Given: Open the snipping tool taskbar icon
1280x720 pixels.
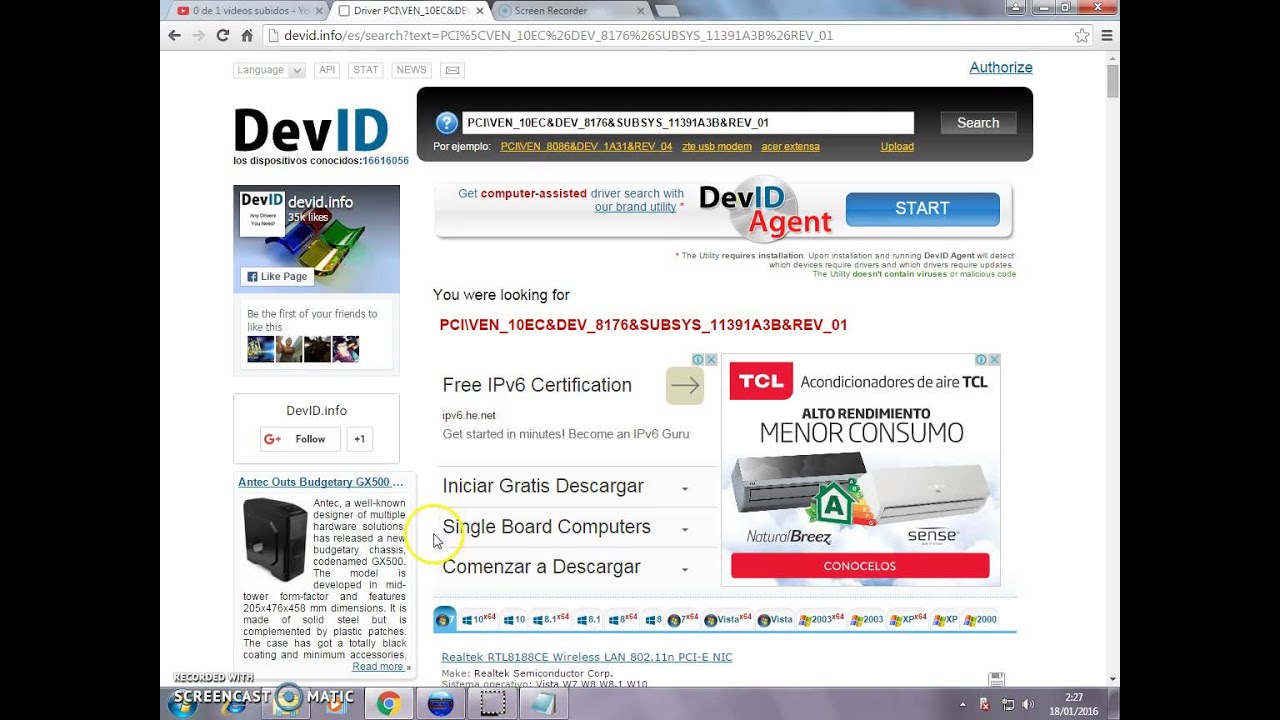Looking at the screenshot, I should click(x=492, y=704).
